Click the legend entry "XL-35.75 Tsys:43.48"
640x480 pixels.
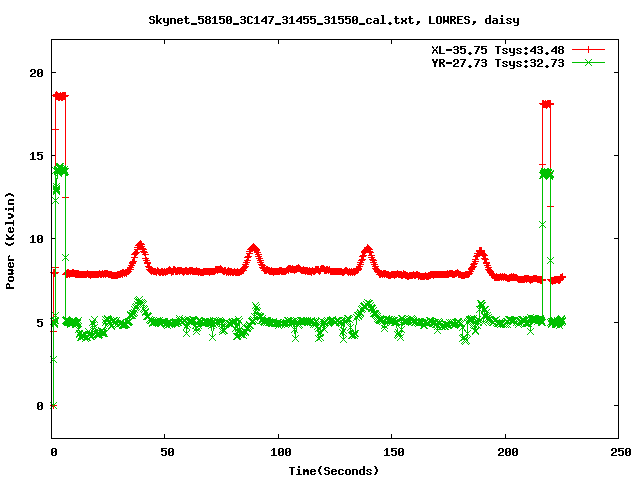(498, 50)
